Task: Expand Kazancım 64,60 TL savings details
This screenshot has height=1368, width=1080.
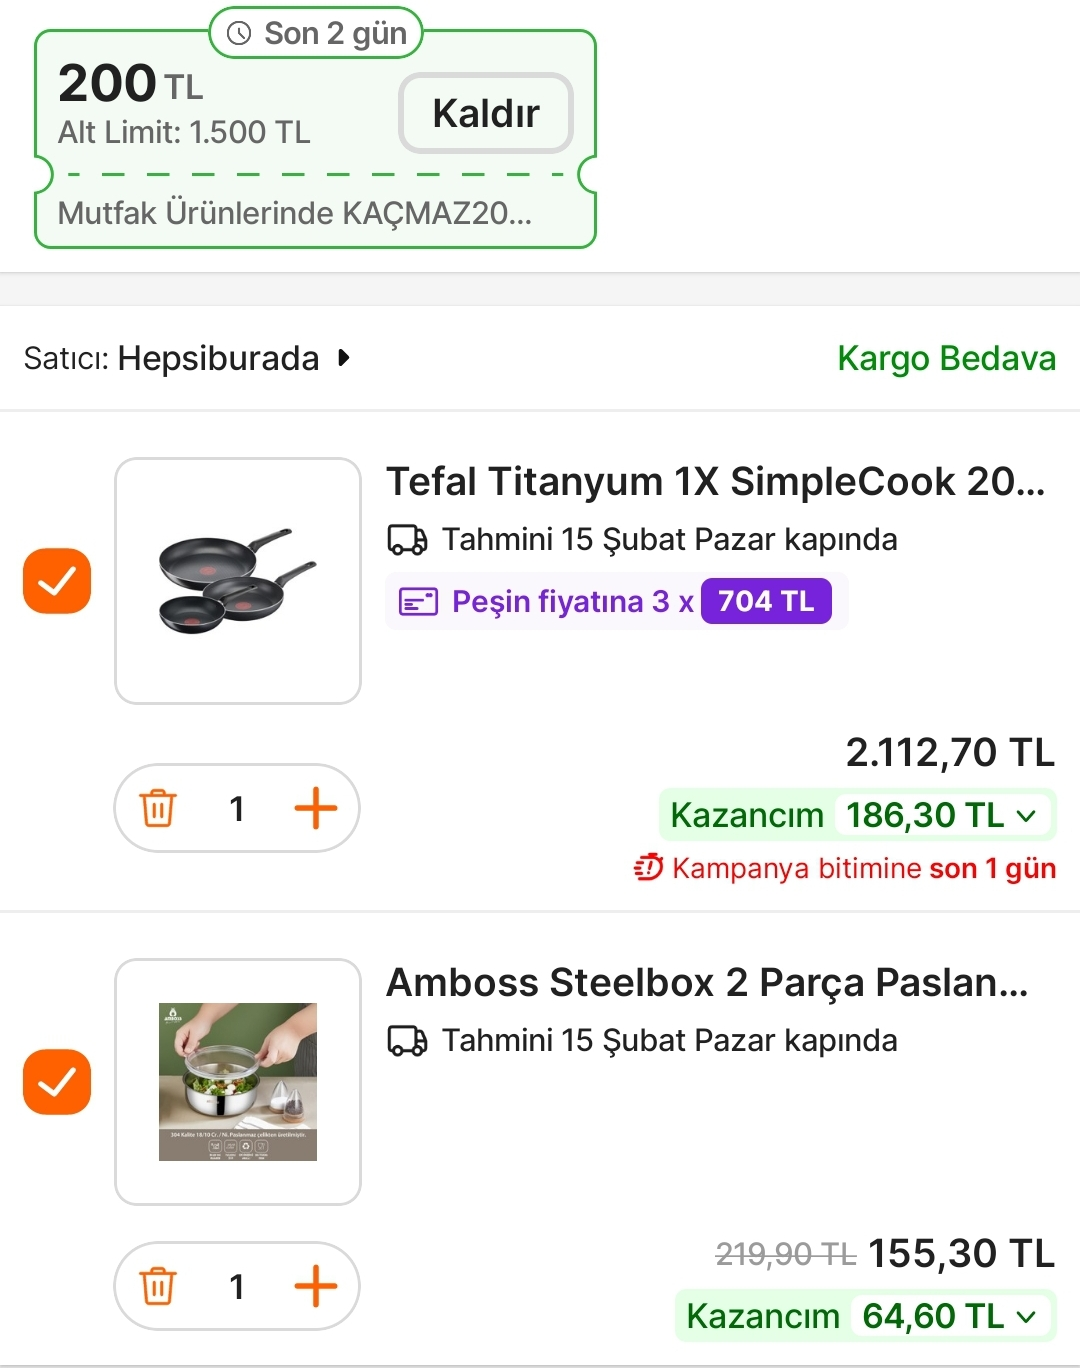Action: click(1025, 1317)
